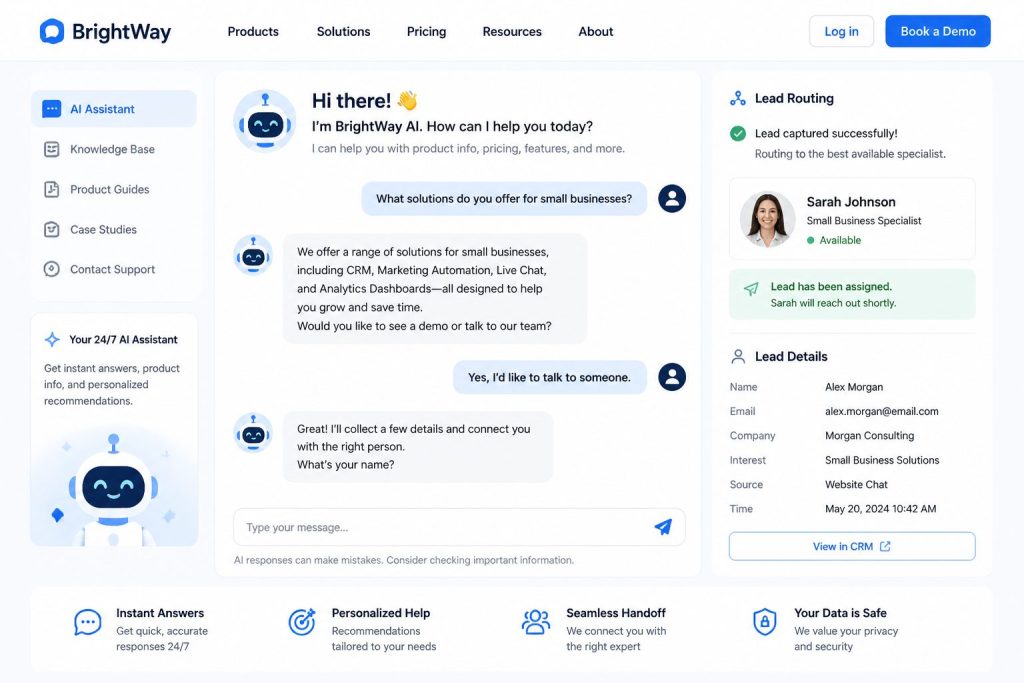1024x683 pixels.
Task: Click the green lead captured checkmark
Action: [738, 133]
